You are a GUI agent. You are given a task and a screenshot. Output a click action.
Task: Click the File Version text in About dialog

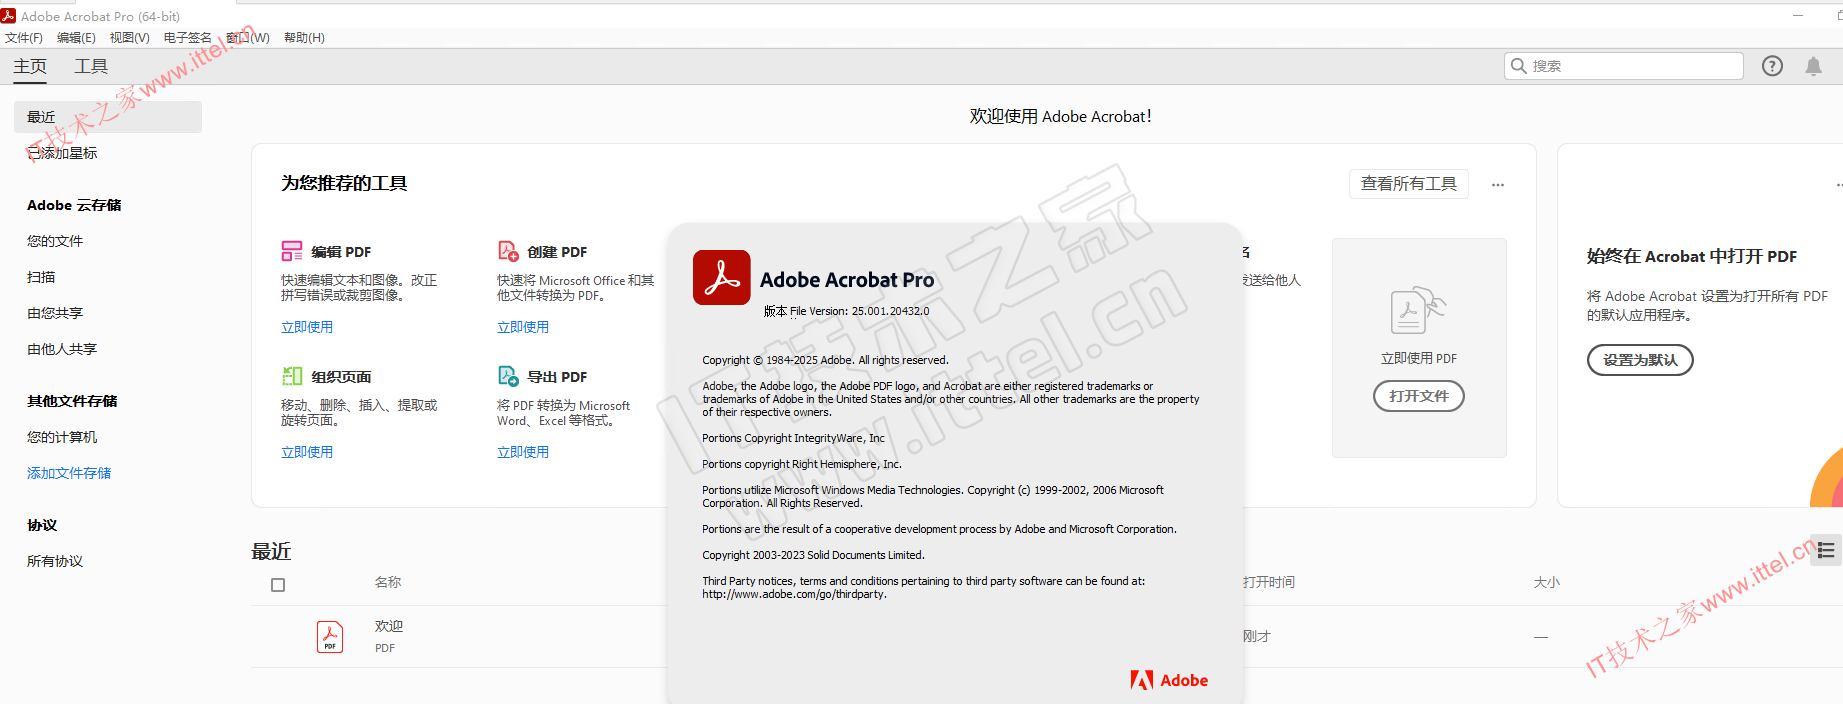(847, 311)
